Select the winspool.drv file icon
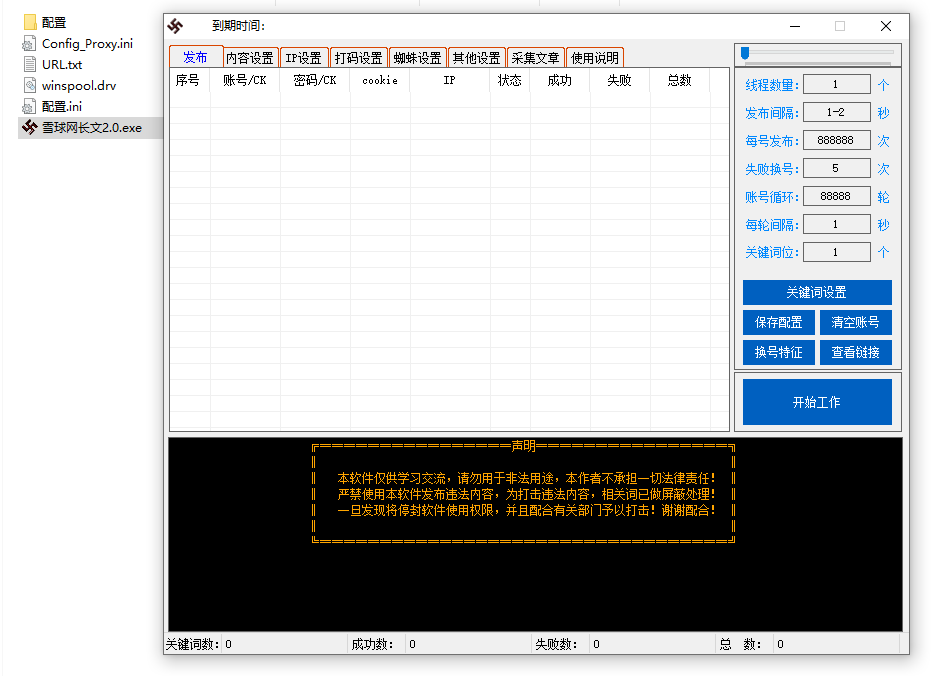931x676 pixels. 27,85
